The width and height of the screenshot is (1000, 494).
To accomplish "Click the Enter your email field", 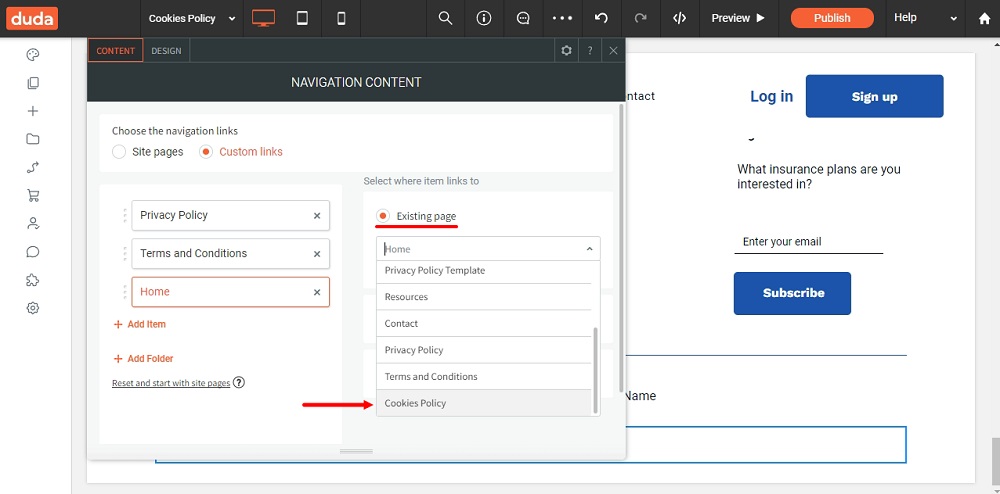I will (x=809, y=242).
